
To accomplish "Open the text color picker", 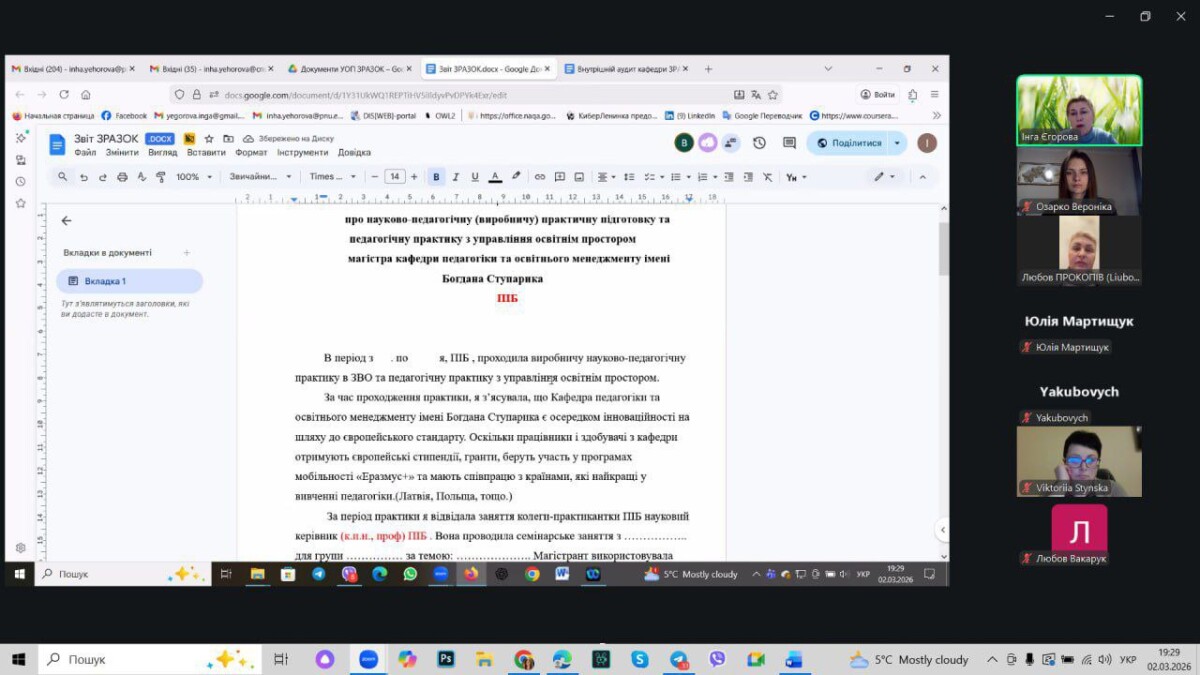I will [495, 177].
